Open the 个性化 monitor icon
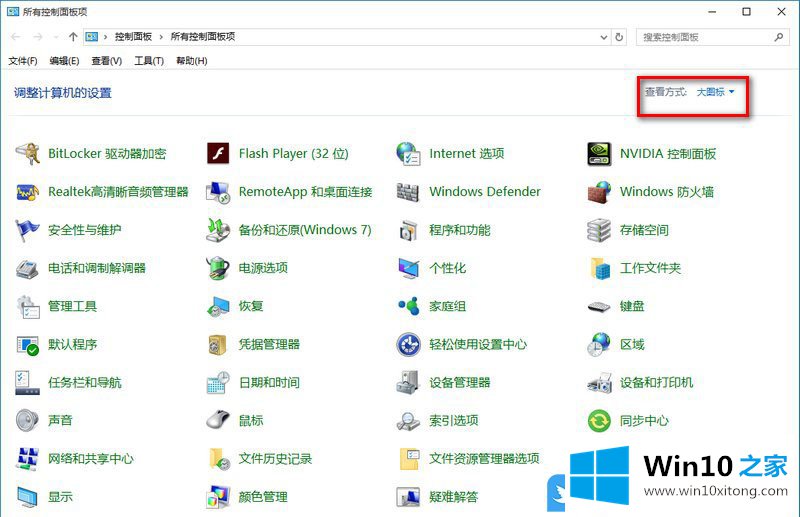 pos(408,268)
